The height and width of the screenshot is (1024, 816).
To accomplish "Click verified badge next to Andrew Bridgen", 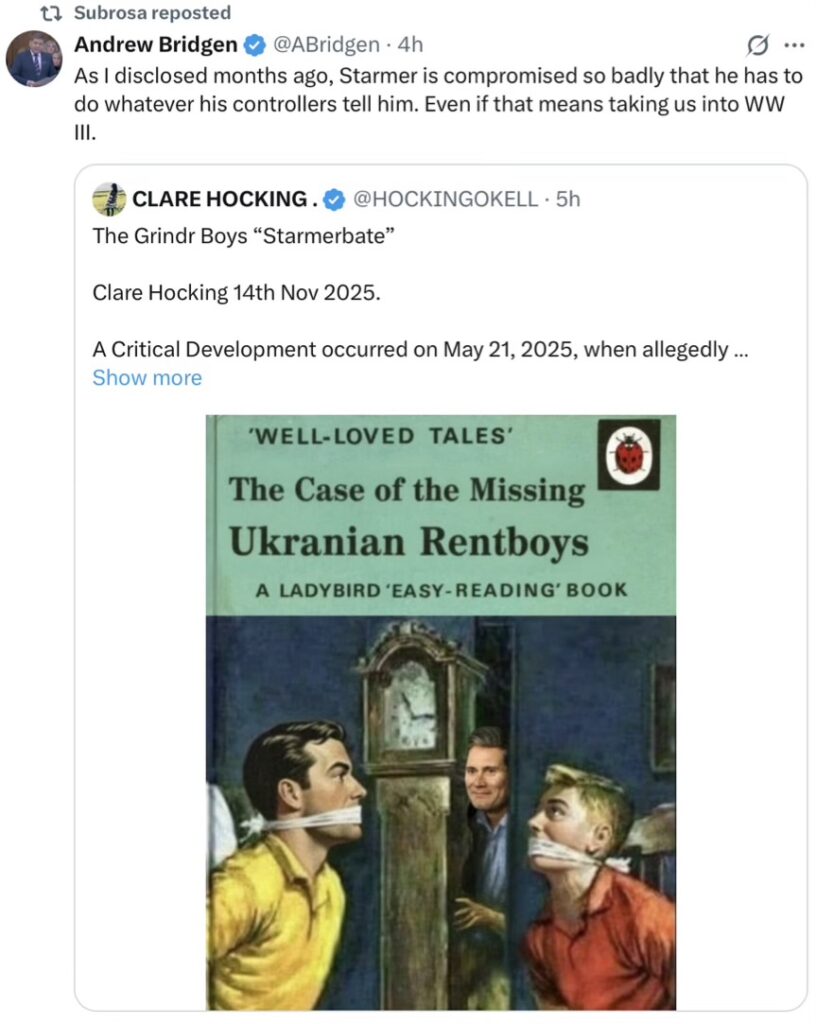I will point(255,44).
